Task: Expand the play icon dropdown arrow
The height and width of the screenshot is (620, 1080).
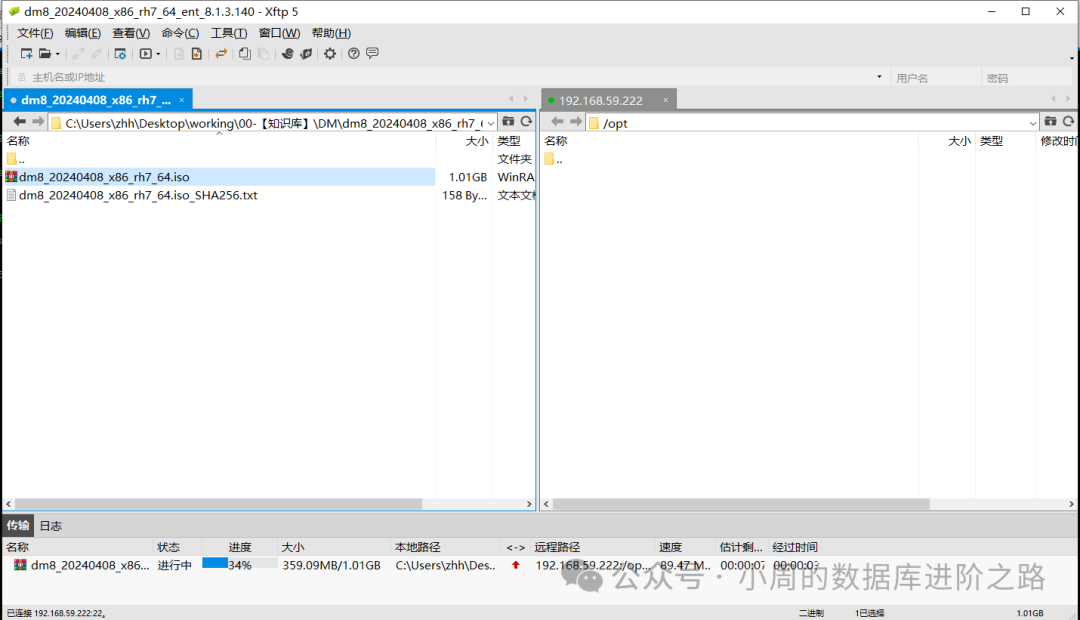Action: 158,54
